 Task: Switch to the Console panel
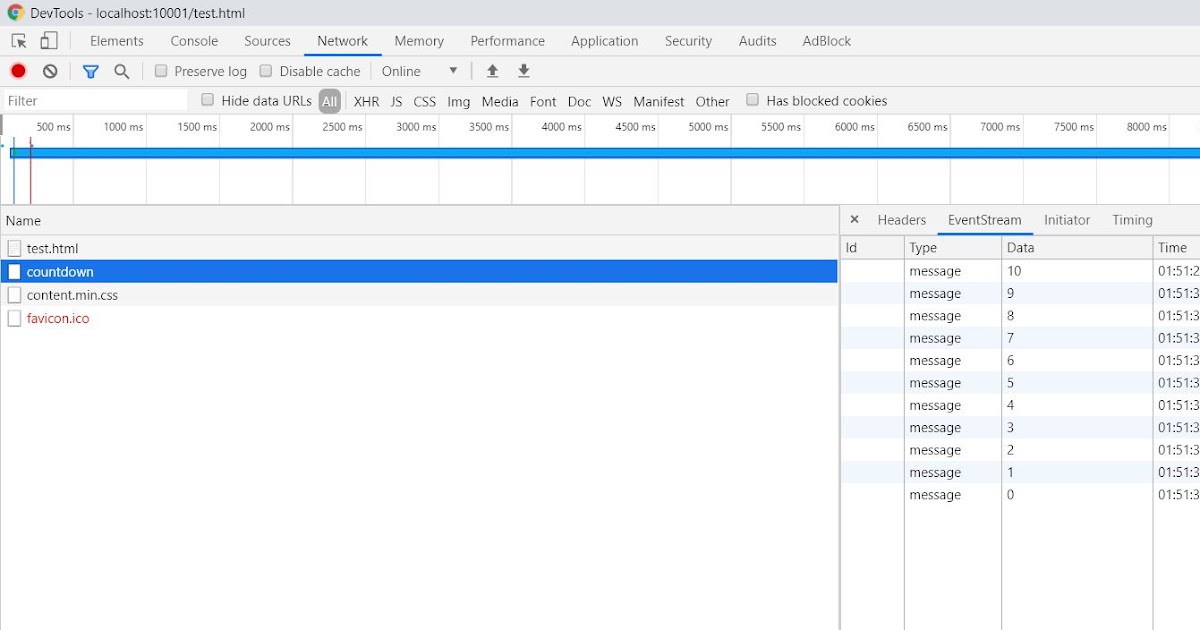(x=193, y=41)
